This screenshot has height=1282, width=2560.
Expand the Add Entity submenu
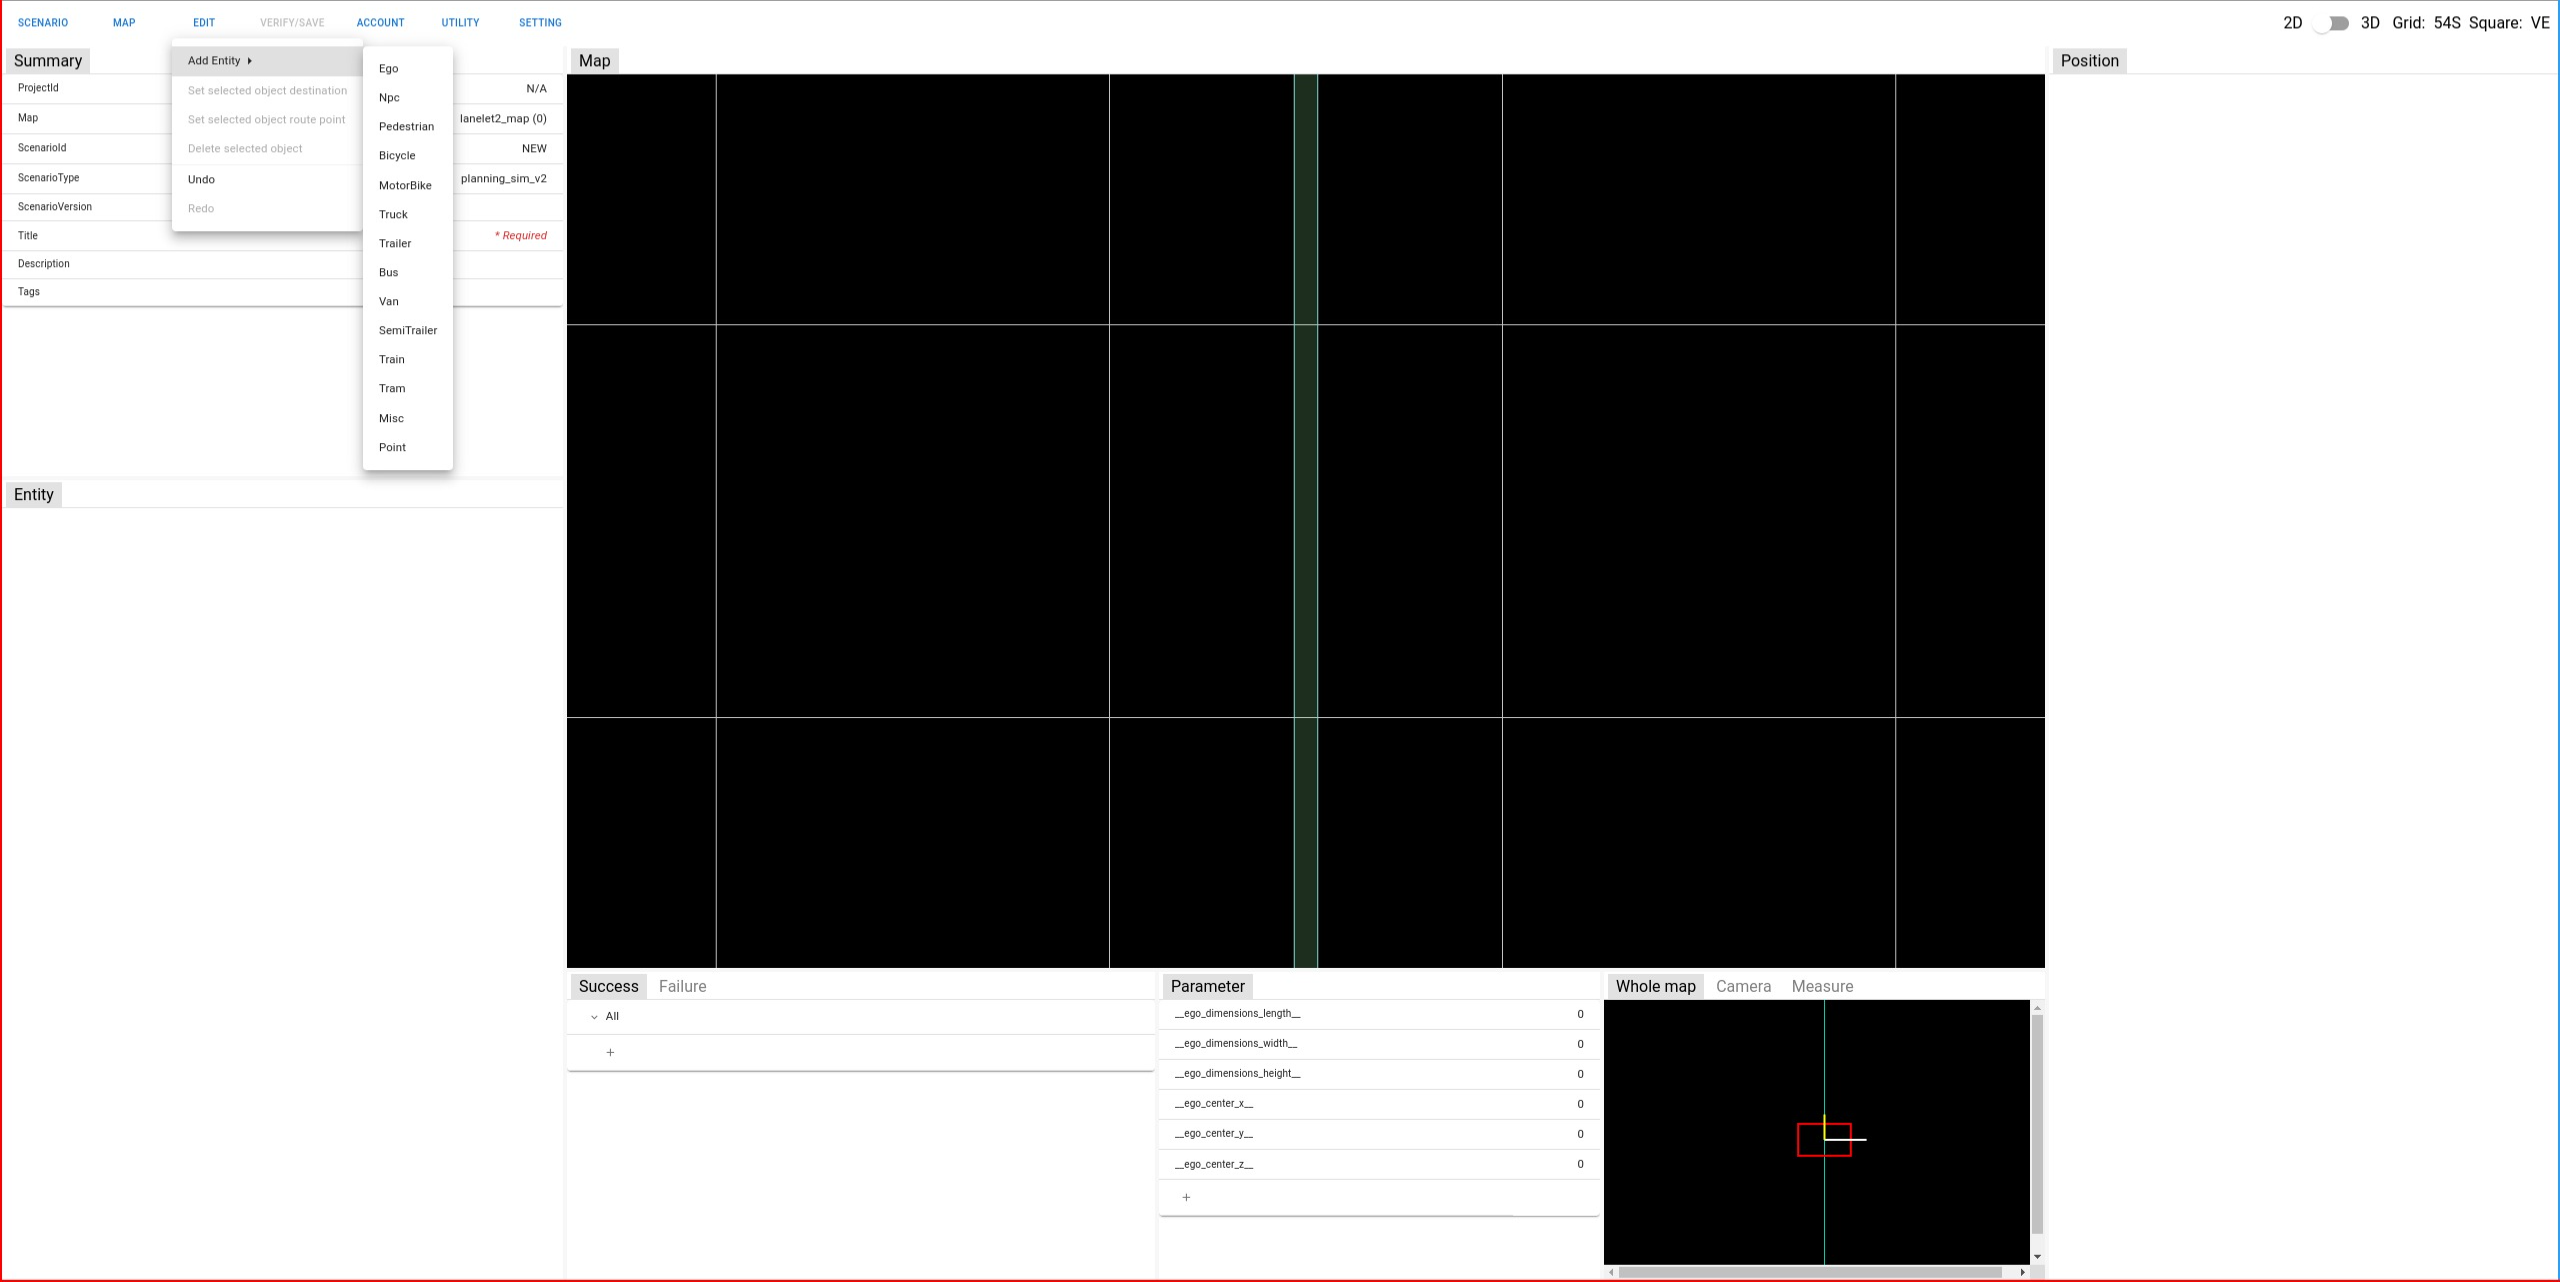pyautogui.click(x=219, y=61)
